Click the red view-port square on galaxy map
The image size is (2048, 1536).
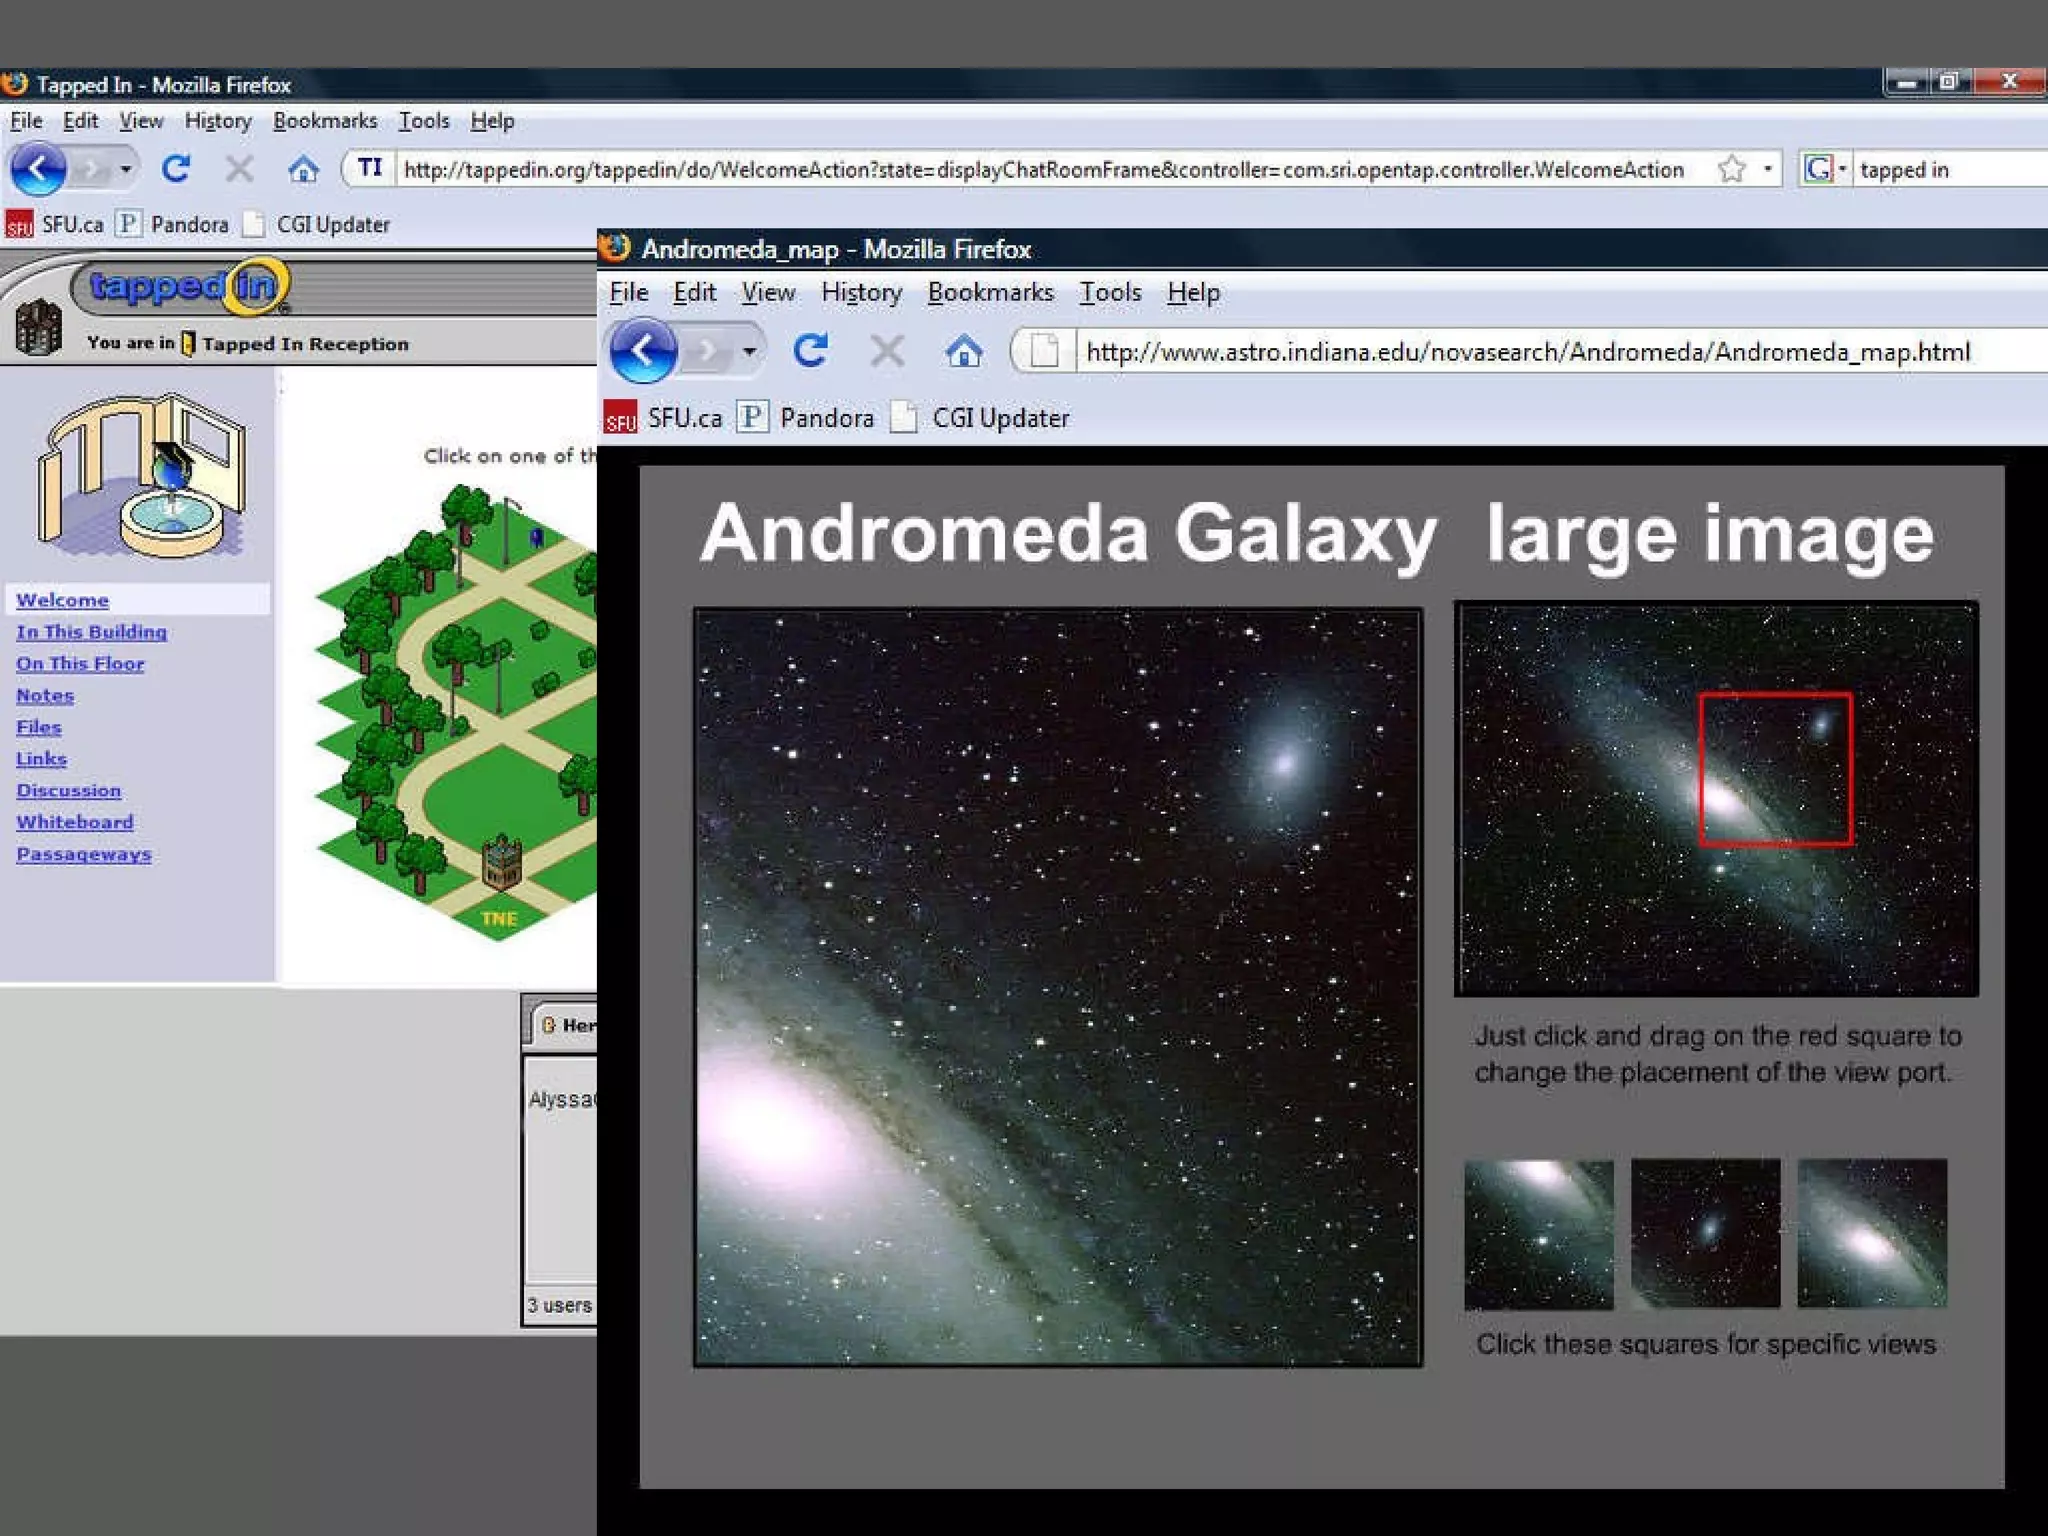pyautogui.click(x=1775, y=768)
